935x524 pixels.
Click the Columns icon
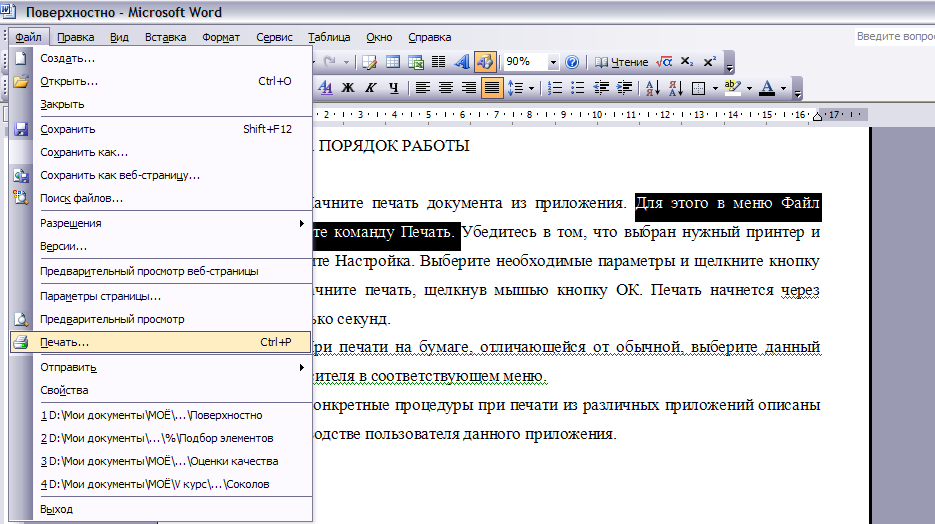[438, 62]
